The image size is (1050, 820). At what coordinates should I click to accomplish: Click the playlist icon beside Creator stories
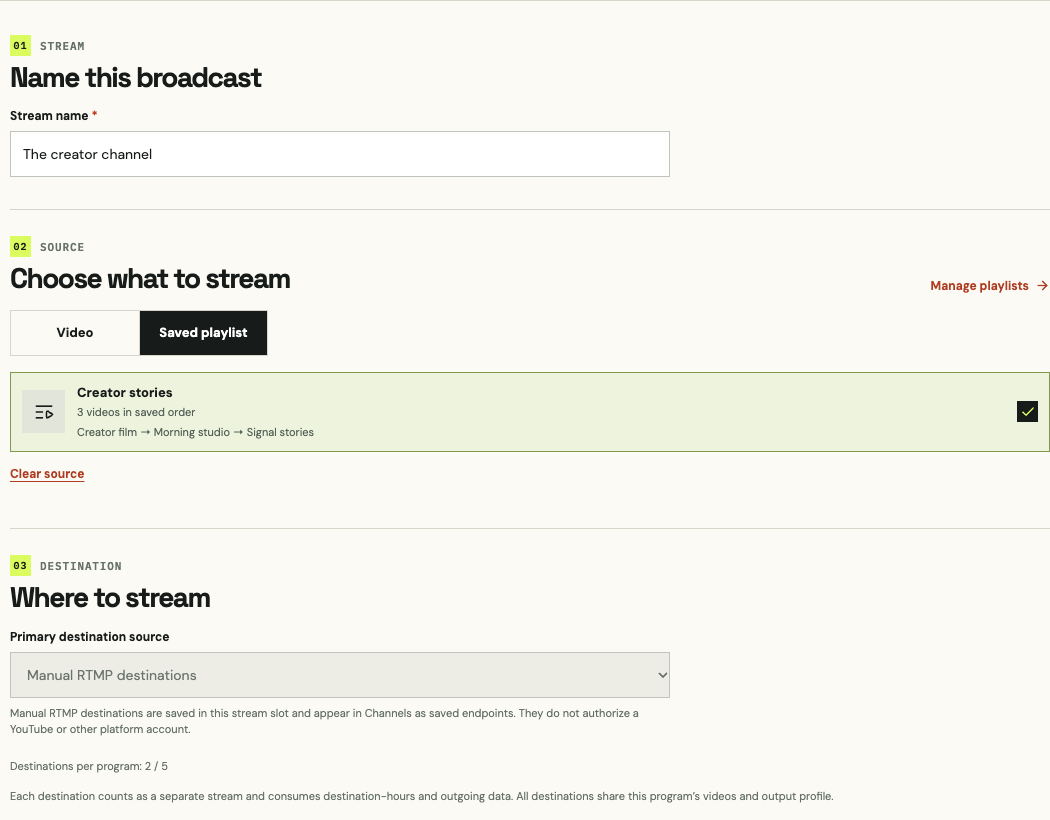click(44, 412)
